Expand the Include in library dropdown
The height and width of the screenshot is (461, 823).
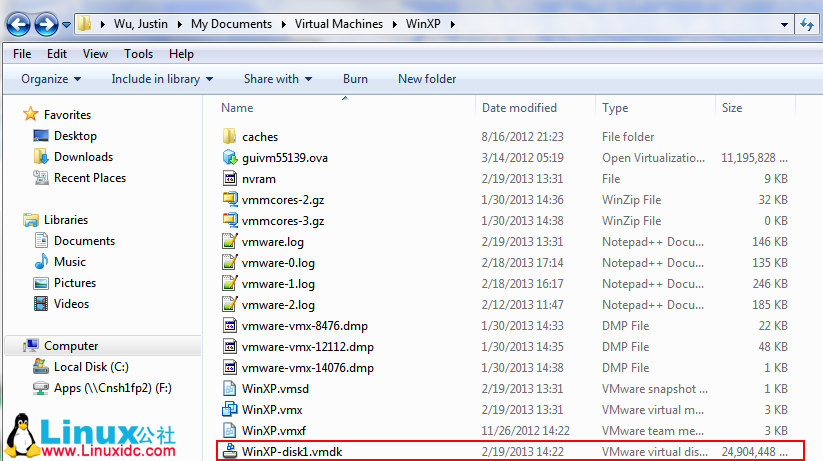tap(162, 79)
